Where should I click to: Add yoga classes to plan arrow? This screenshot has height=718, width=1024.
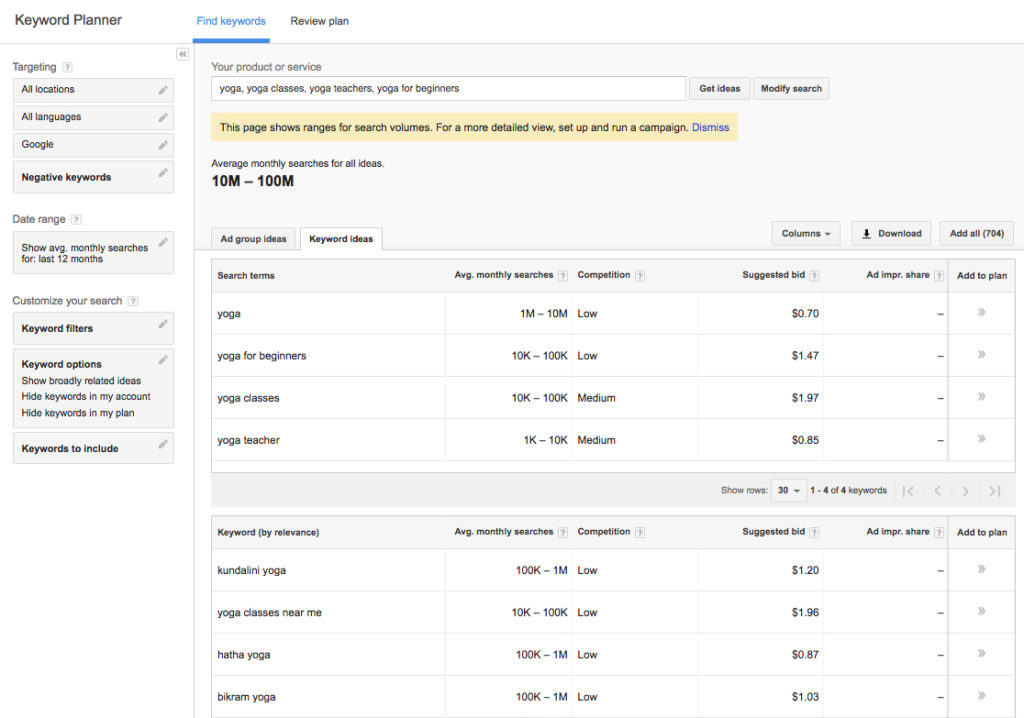[981, 397]
